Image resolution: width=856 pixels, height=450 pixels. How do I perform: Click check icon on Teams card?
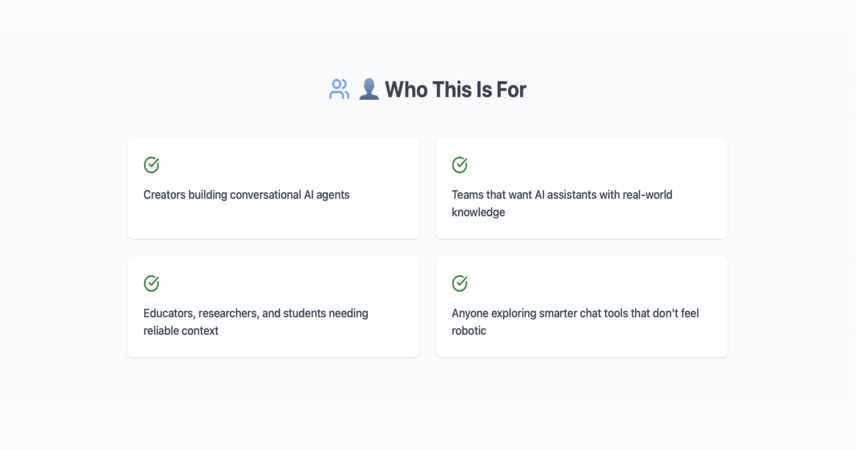pyautogui.click(x=460, y=164)
